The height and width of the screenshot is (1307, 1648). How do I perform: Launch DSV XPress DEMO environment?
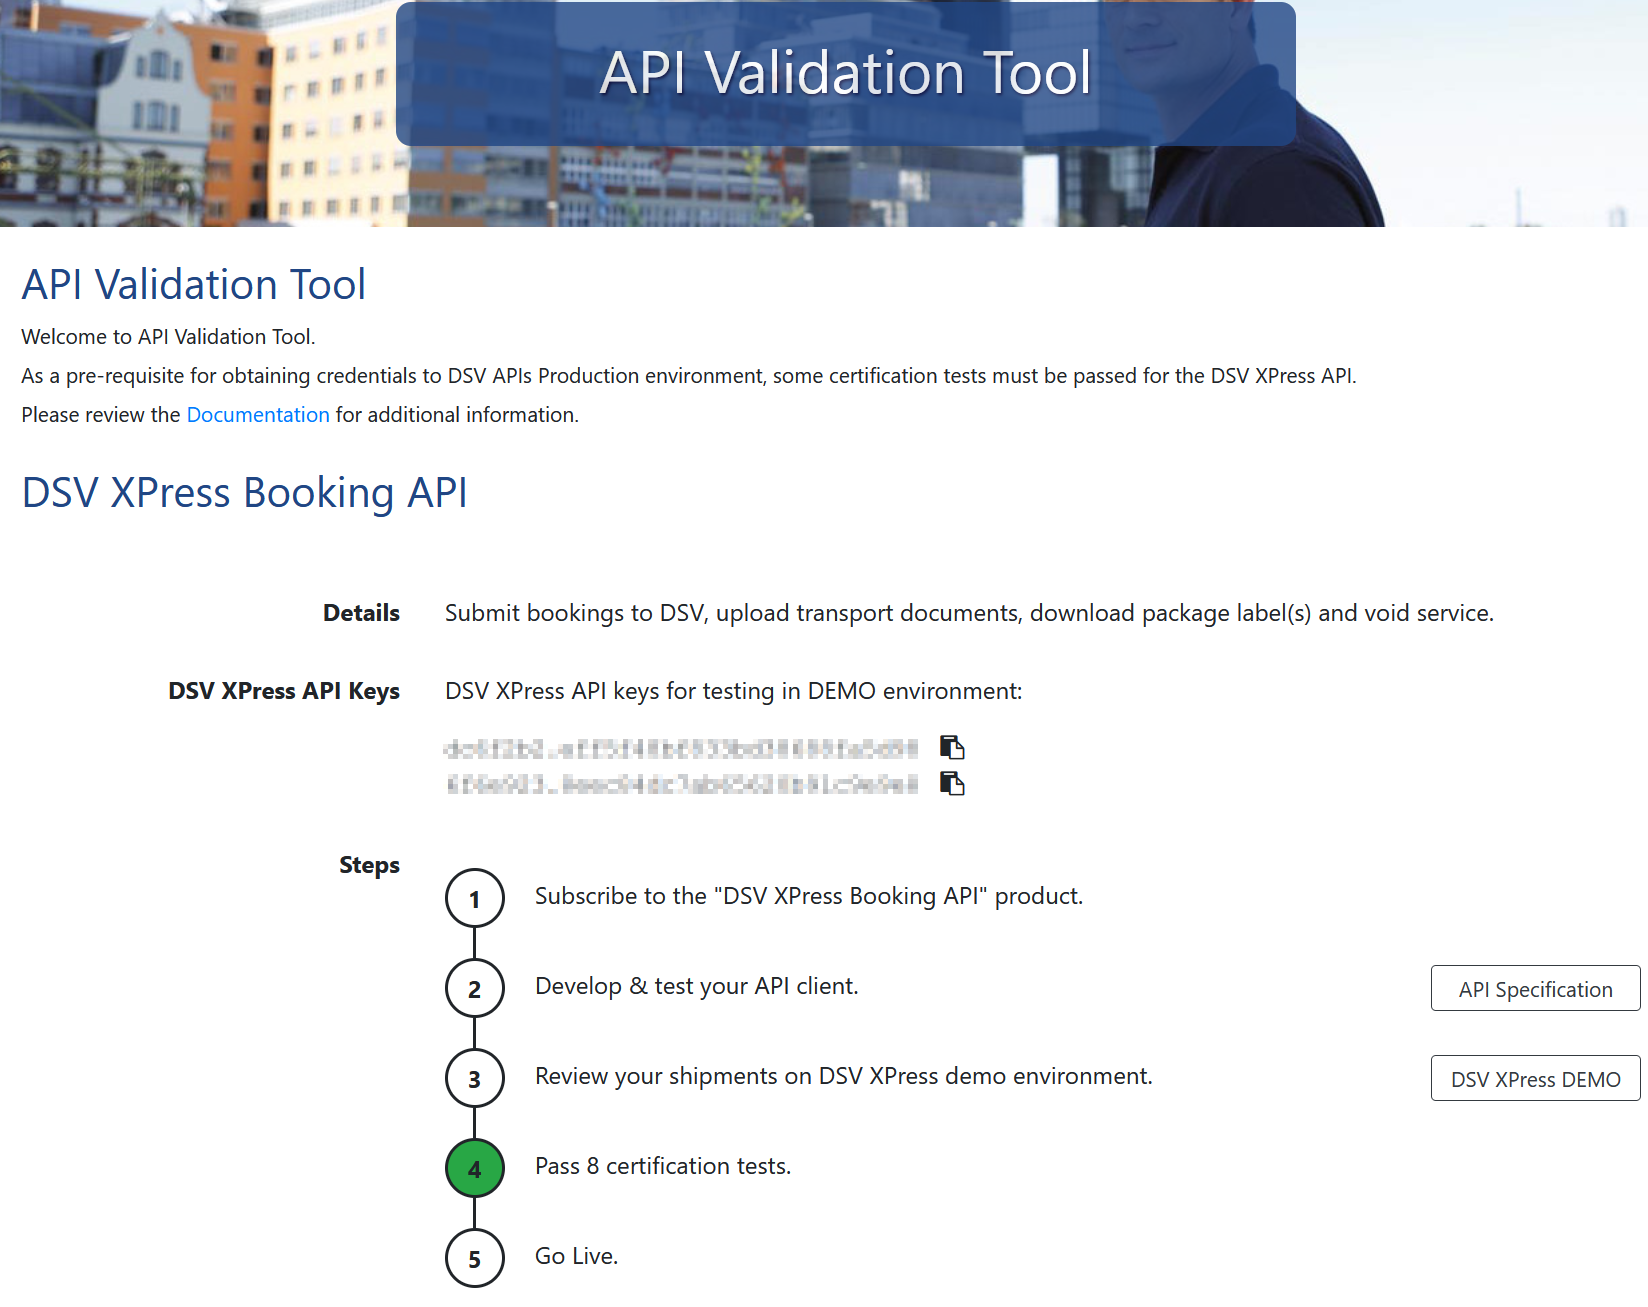coord(1535,1079)
